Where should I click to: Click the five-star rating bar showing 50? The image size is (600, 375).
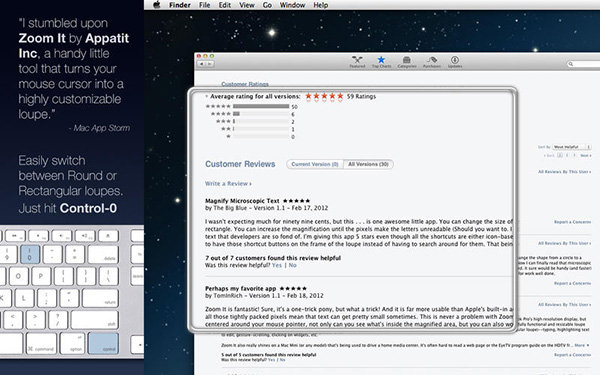261,106
